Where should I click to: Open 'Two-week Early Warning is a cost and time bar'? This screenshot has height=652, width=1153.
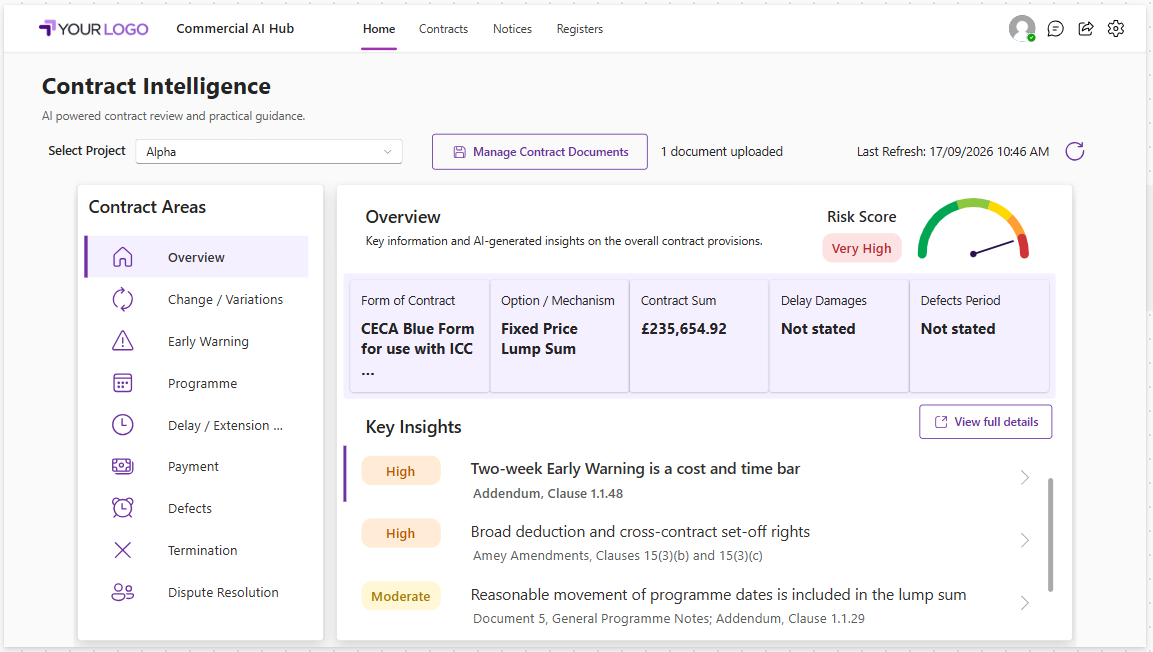pyautogui.click(x=635, y=468)
